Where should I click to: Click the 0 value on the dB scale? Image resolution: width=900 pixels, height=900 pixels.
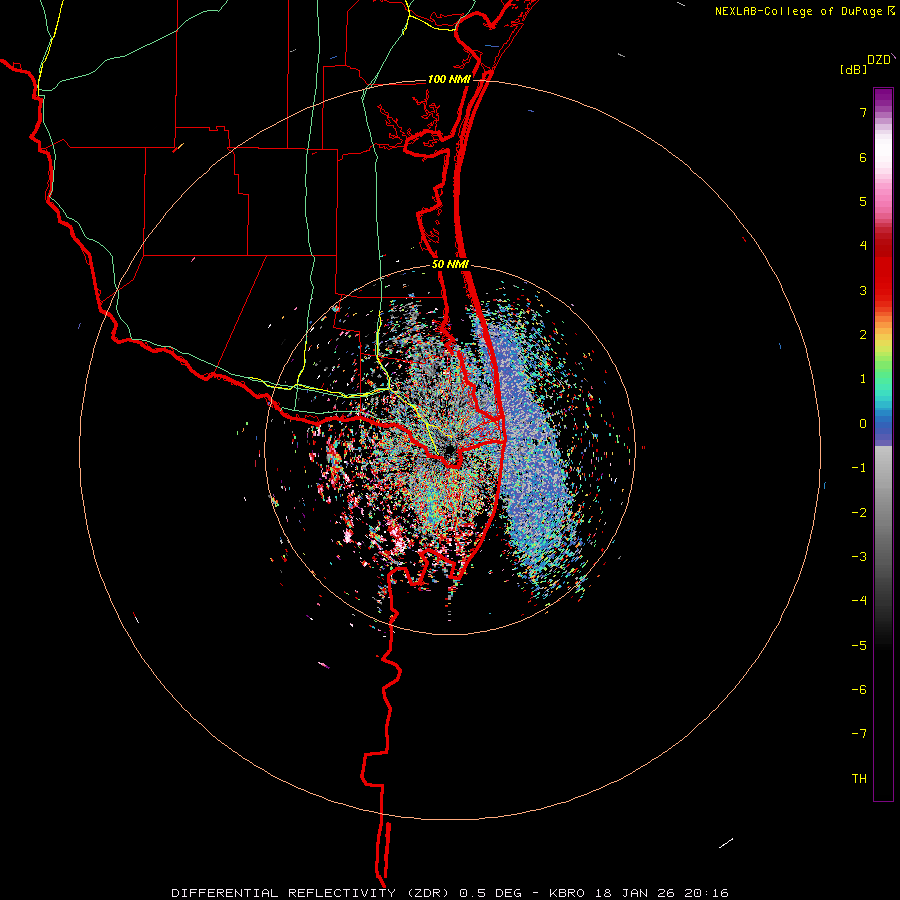[x=863, y=424]
